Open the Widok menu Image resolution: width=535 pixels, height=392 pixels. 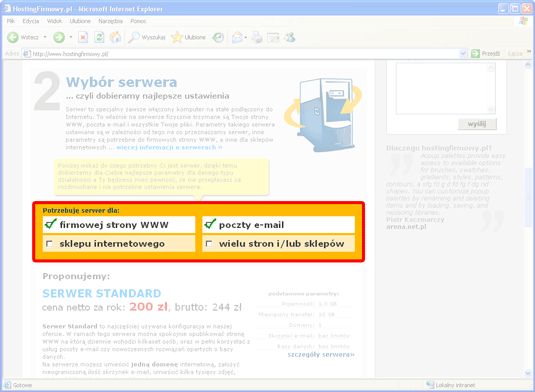click(54, 21)
